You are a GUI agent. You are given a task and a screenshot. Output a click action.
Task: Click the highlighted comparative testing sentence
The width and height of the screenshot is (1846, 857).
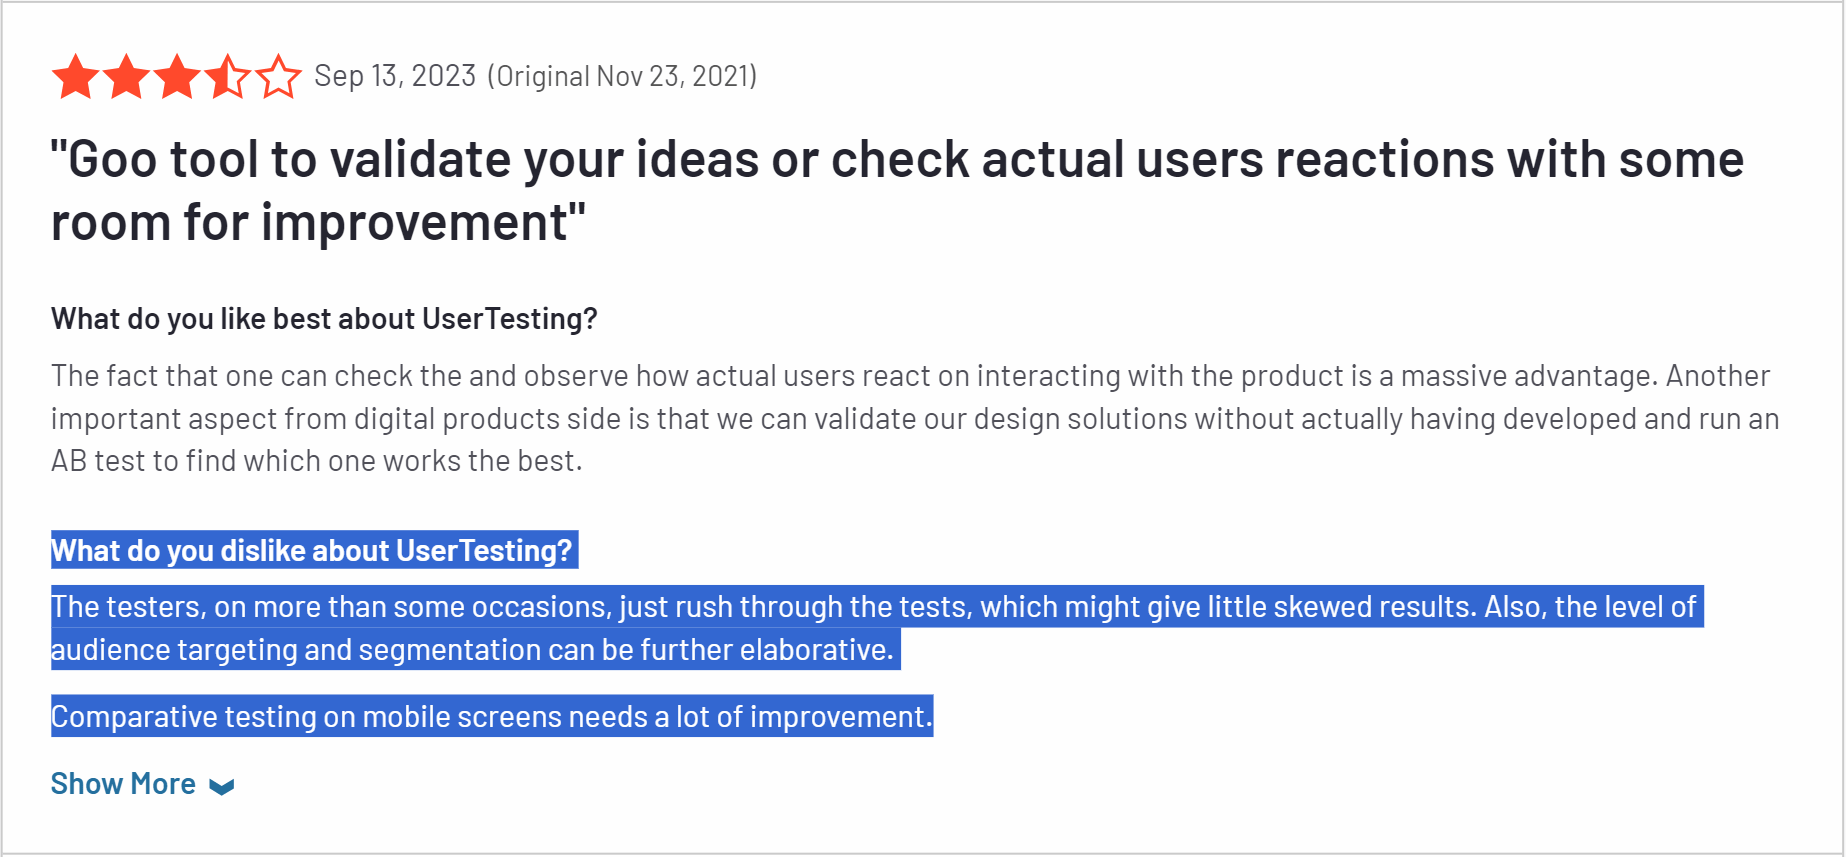click(x=492, y=716)
